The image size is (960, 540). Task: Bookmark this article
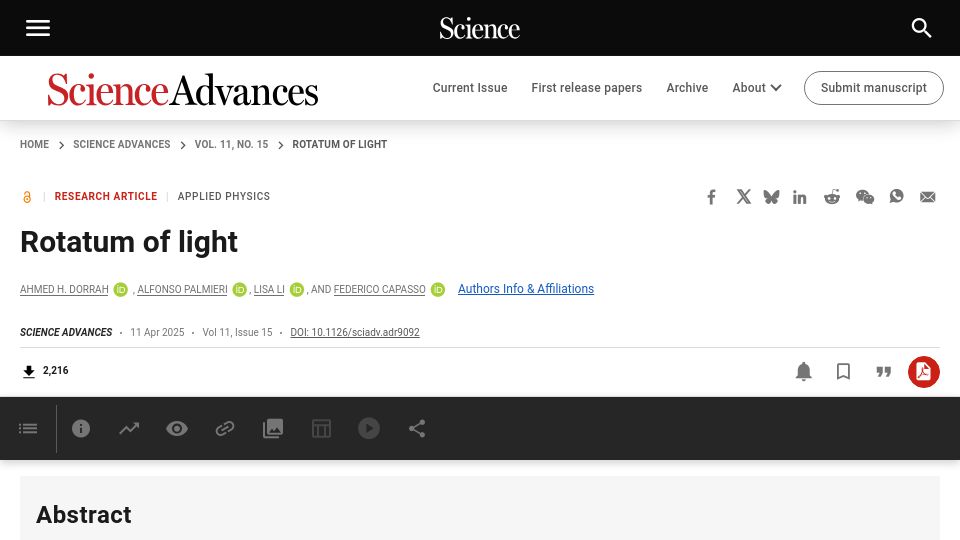tap(843, 372)
